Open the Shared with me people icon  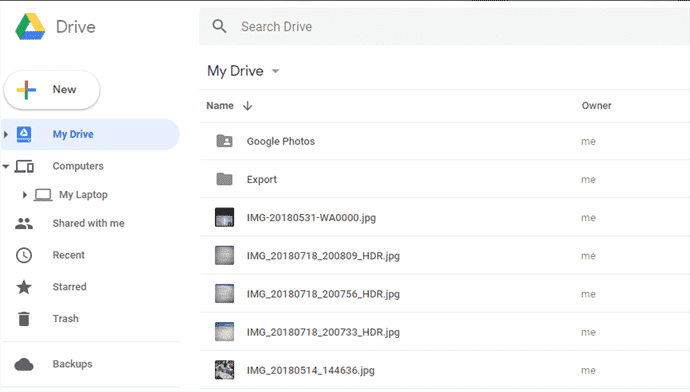pos(24,223)
